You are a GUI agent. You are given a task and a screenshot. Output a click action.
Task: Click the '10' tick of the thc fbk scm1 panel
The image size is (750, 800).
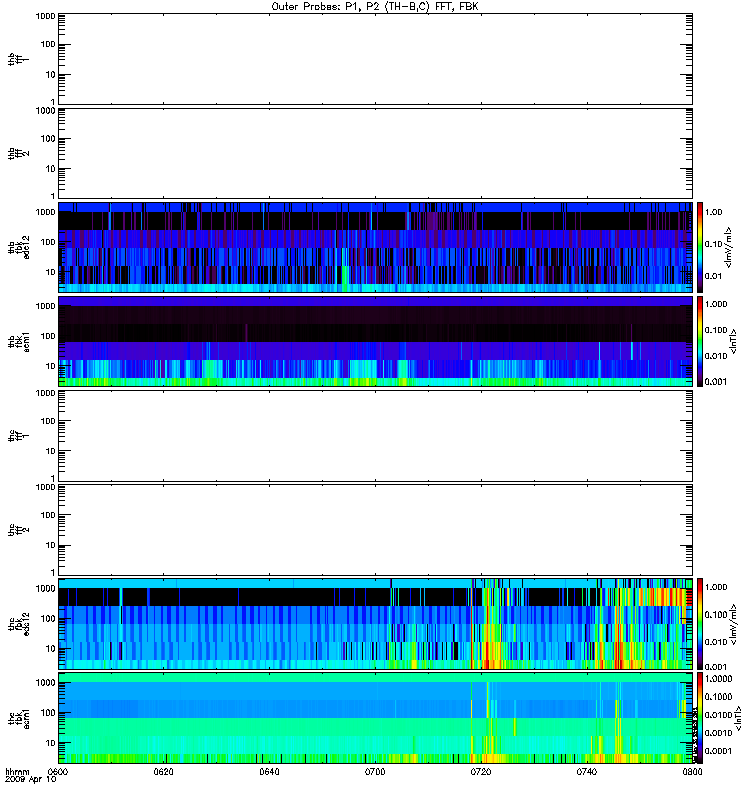[x=51, y=743]
